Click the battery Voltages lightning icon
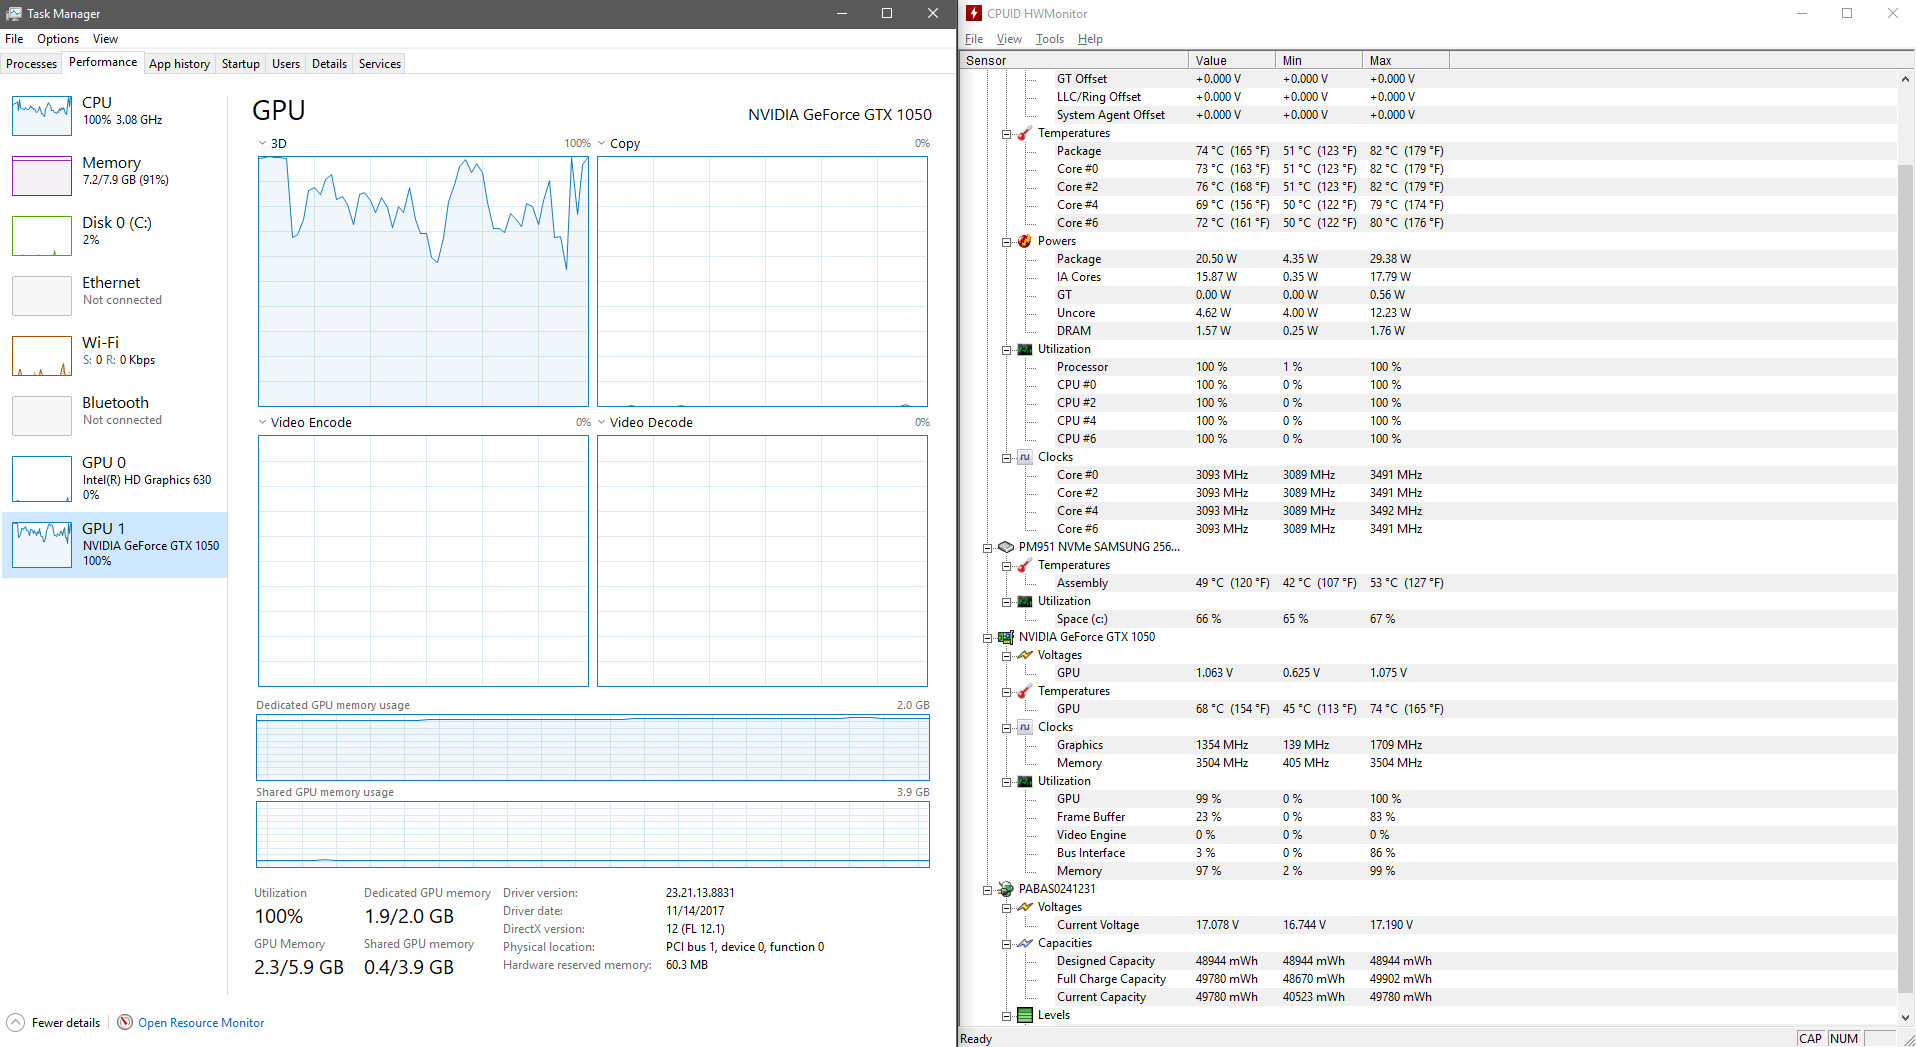Image resolution: width=1916 pixels, height=1047 pixels. (1024, 907)
